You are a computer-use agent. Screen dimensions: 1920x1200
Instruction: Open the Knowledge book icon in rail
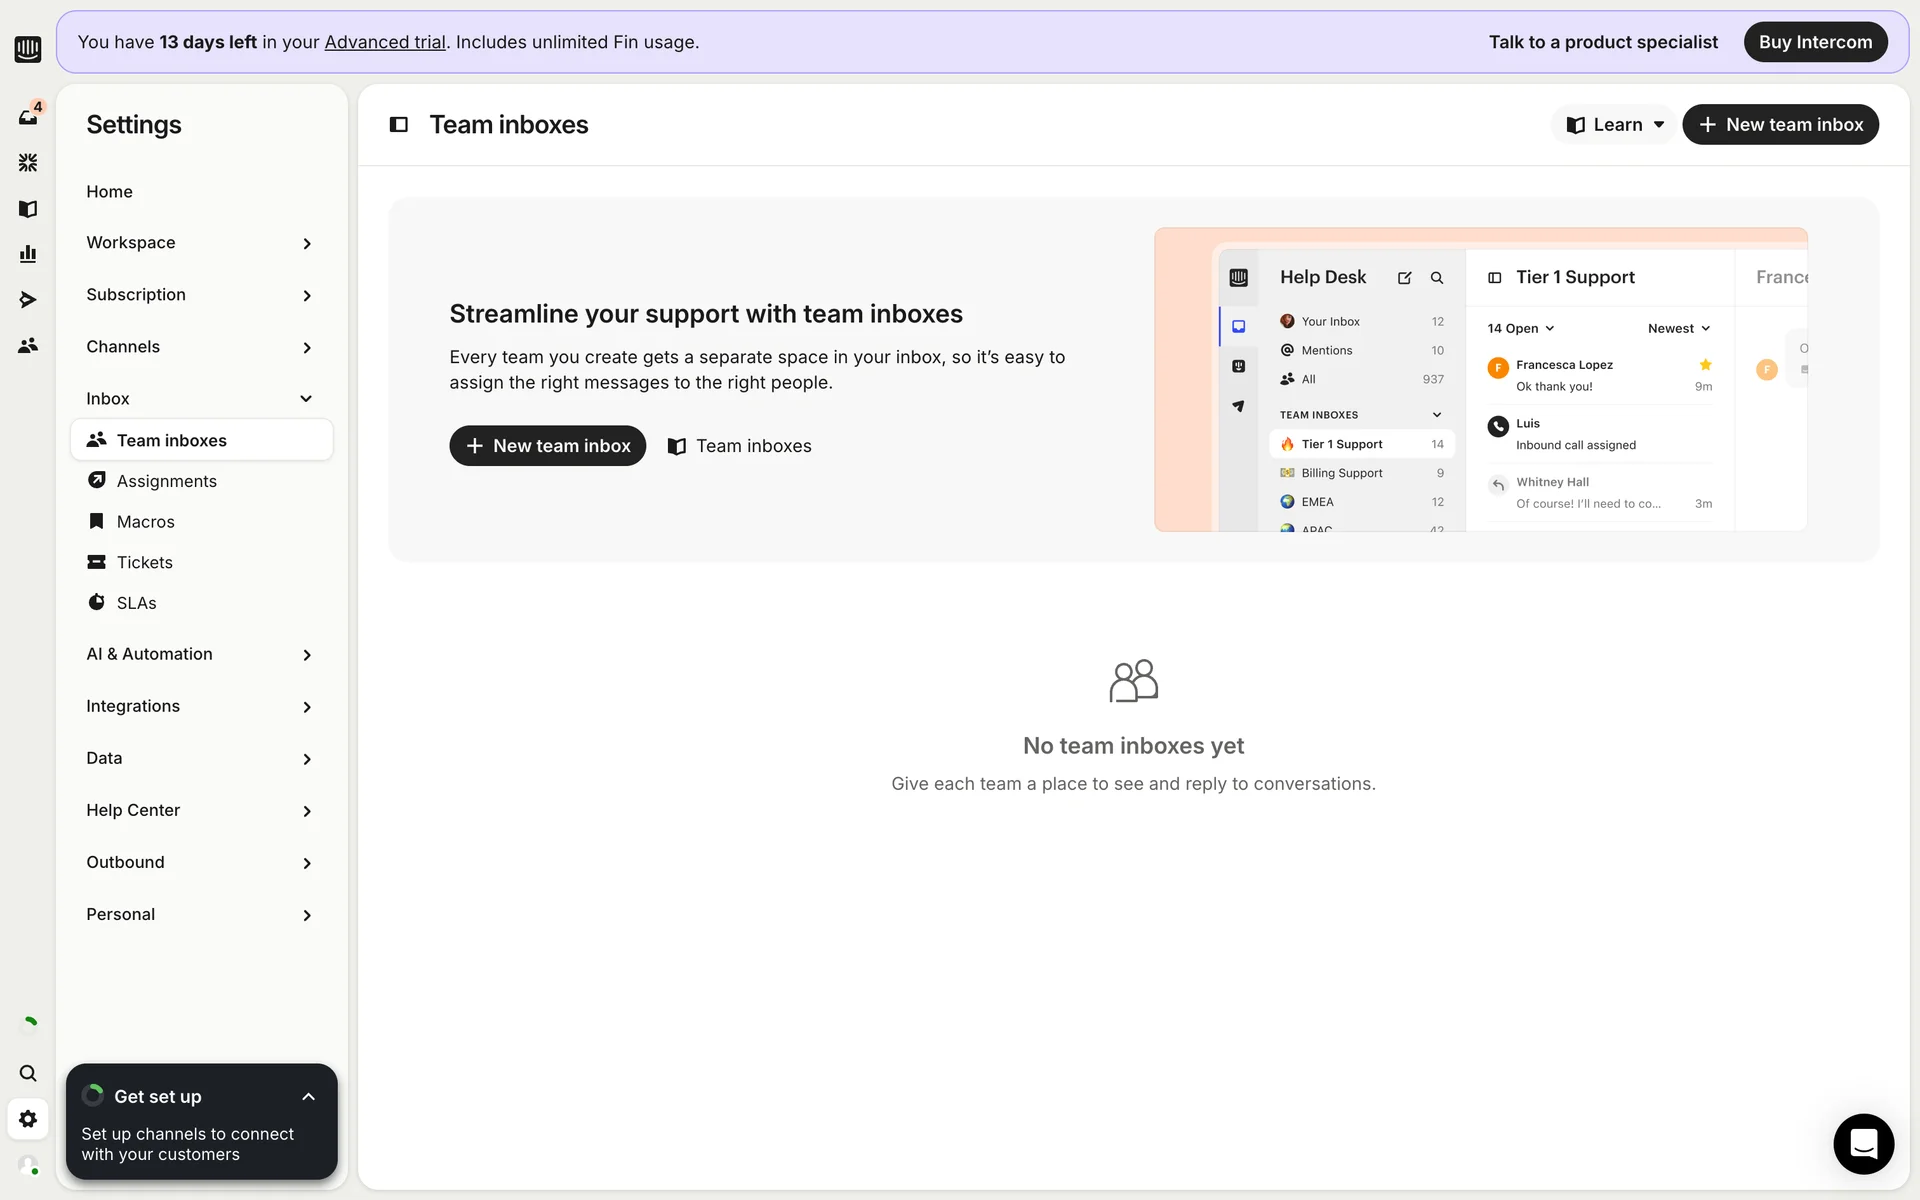click(x=28, y=208)
